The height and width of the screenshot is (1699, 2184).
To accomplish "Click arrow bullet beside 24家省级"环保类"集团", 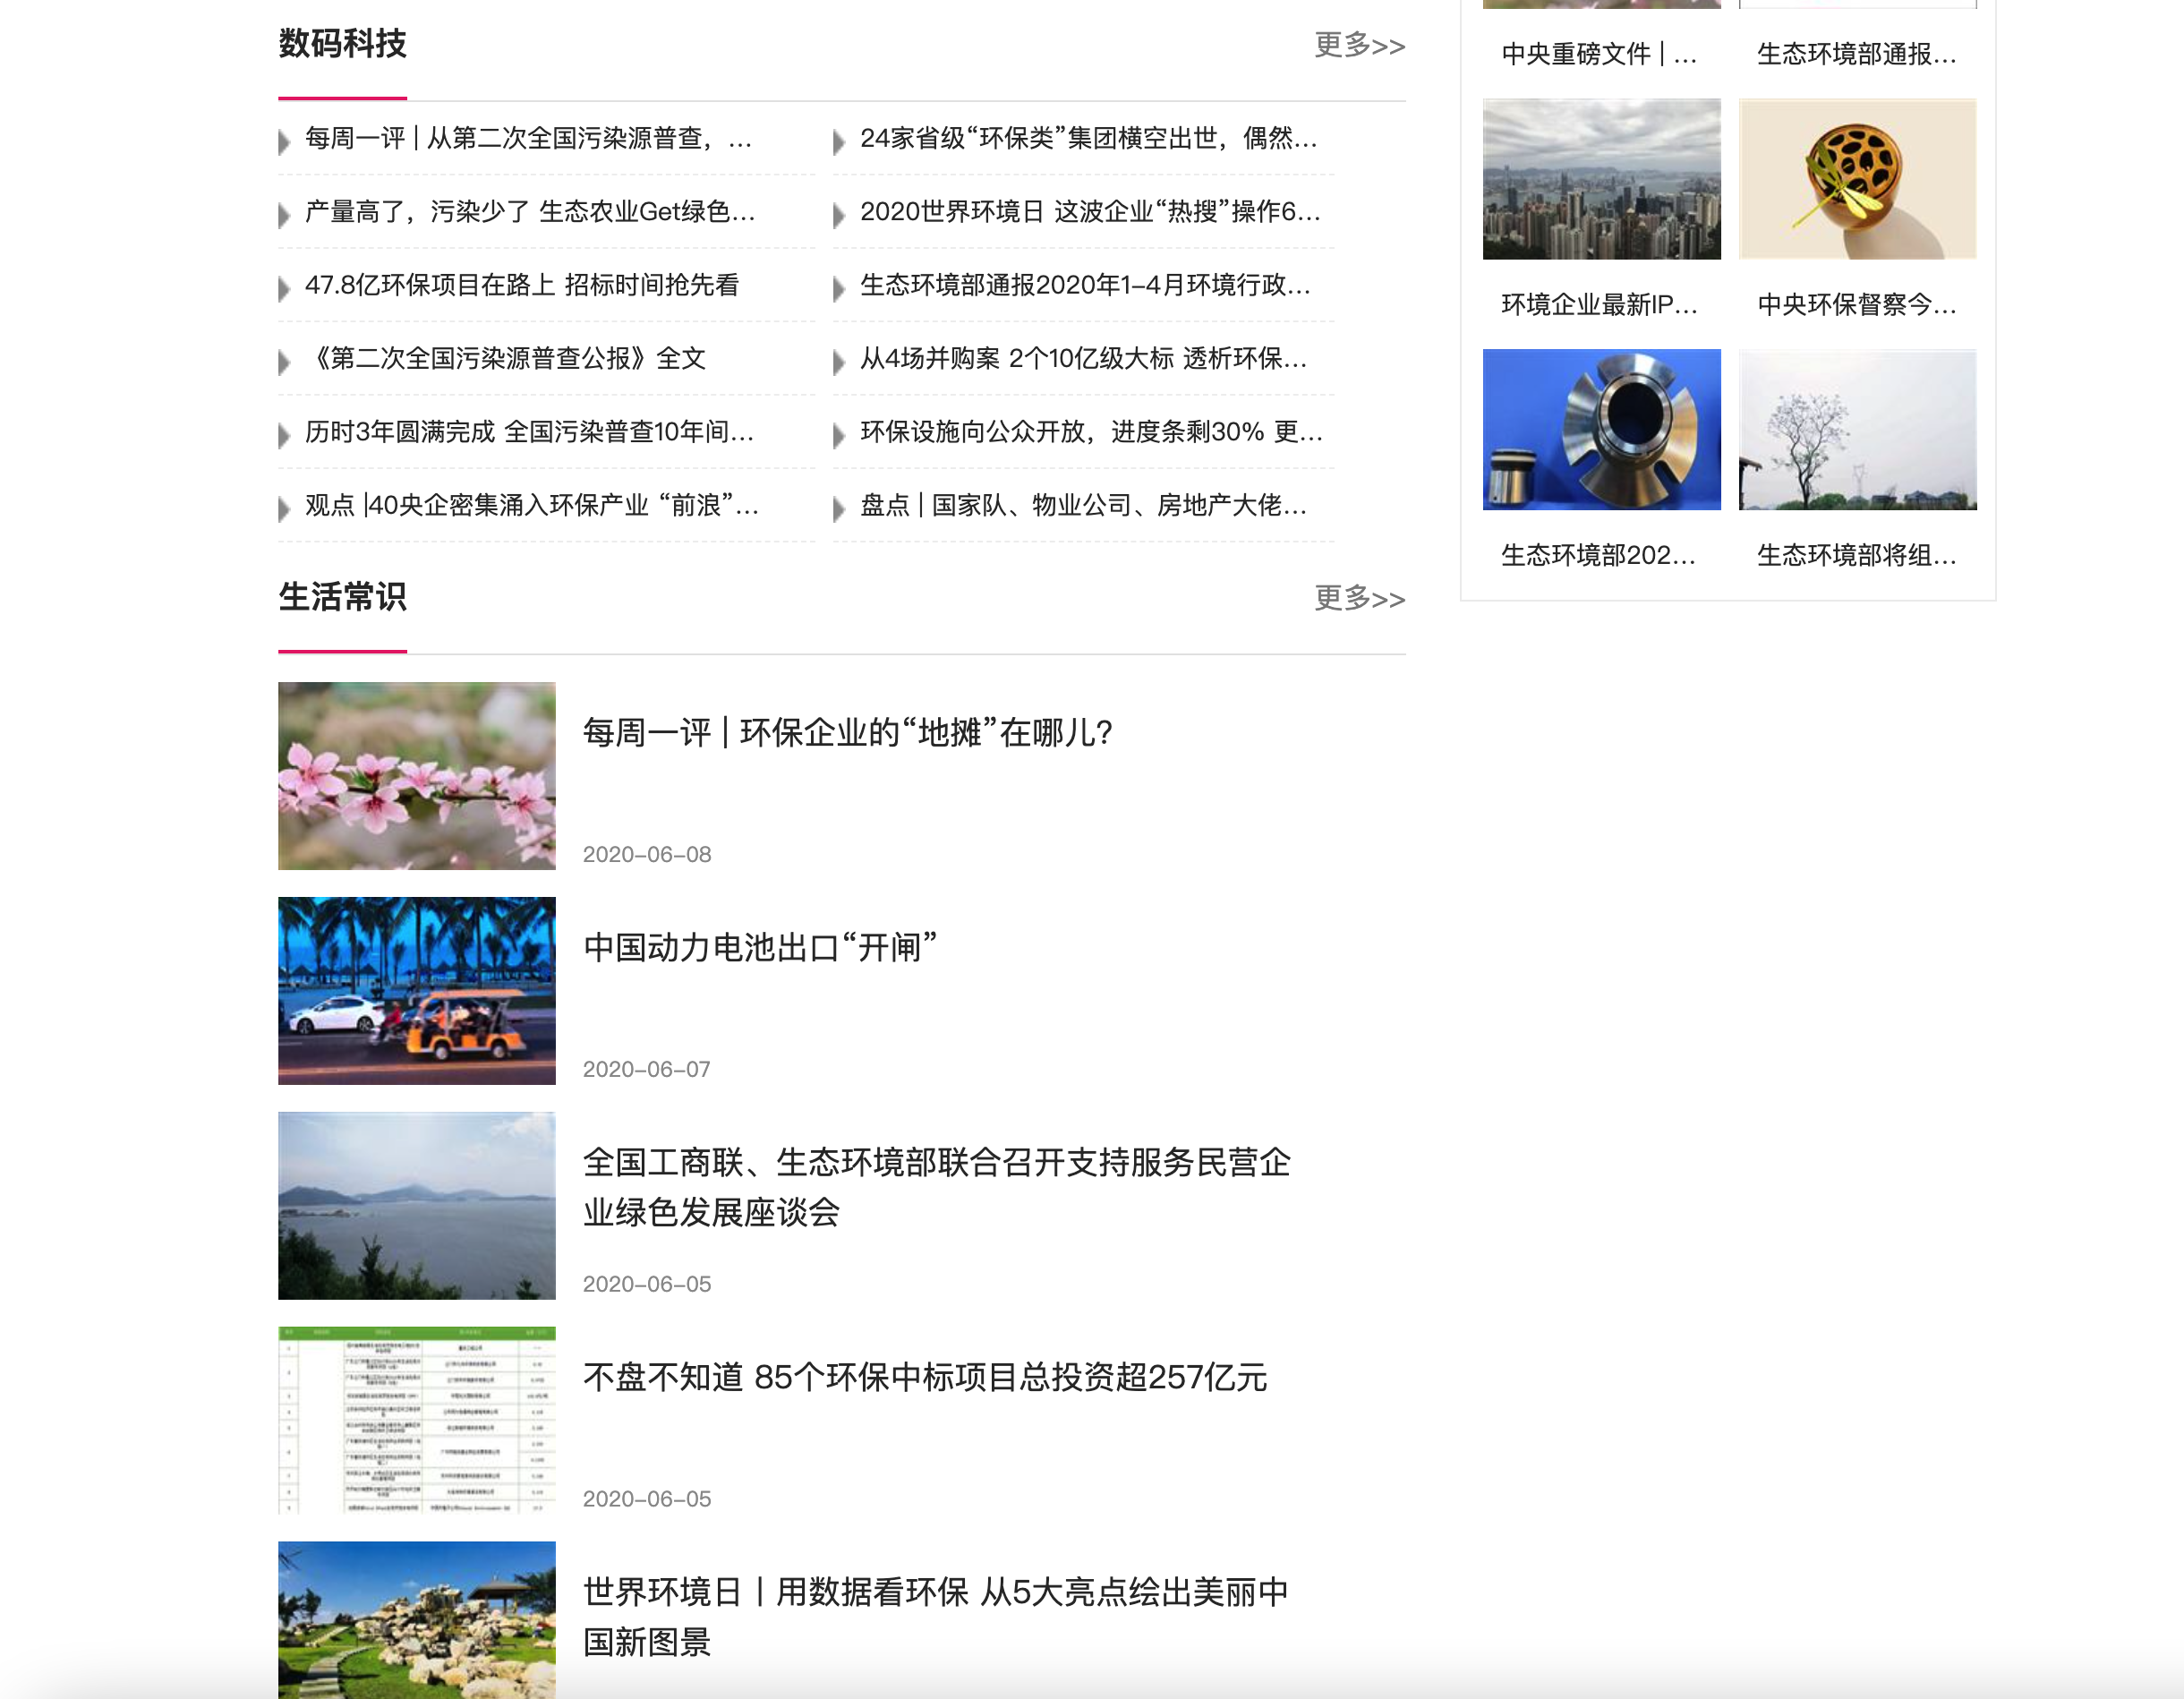I will (x=839, y=141).
